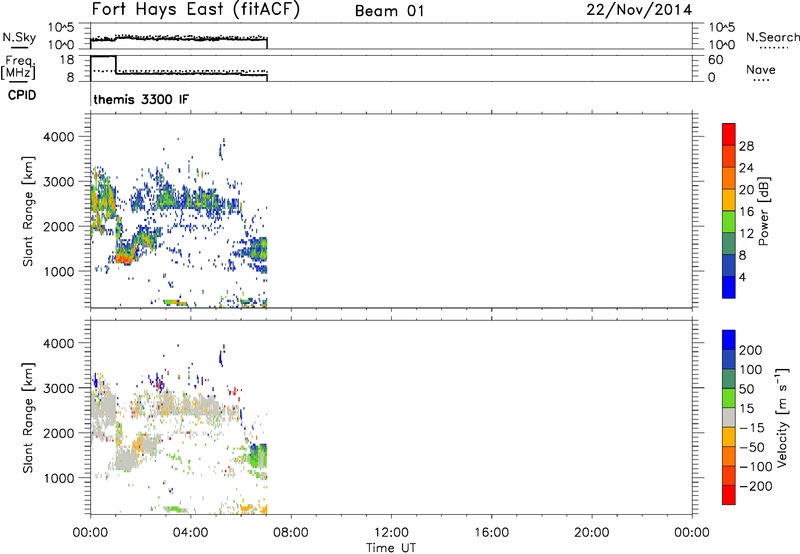Click the red top segment of Power colorbar
This screenshot has width=800, height=554.
[x=729, y=134]
